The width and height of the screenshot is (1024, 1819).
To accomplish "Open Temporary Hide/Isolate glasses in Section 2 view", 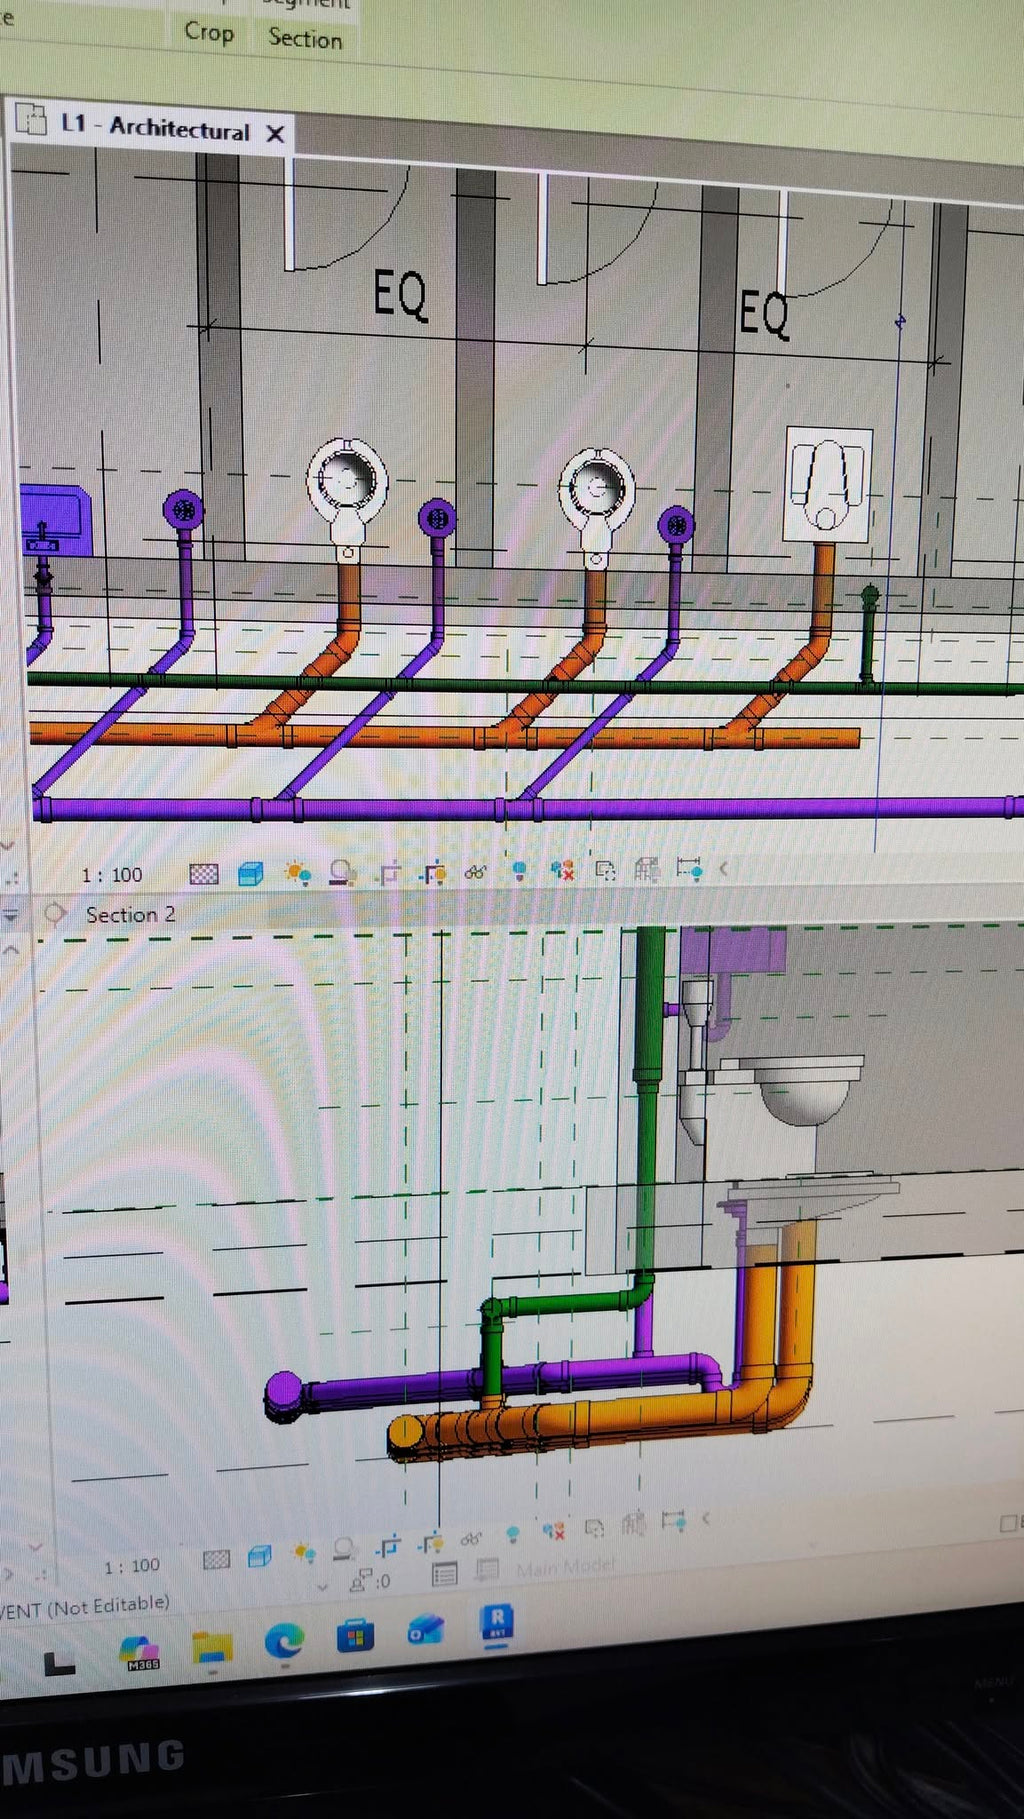I will [x=471, y=1539].
